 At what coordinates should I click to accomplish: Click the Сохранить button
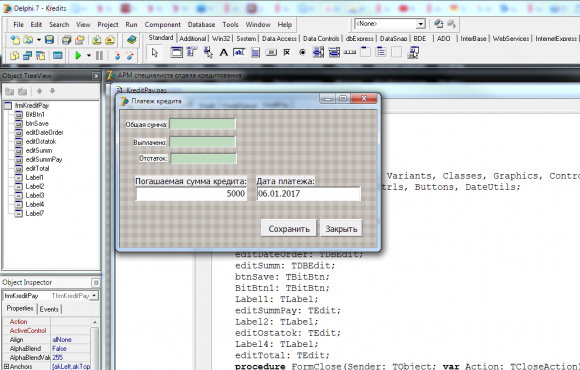point(289,229)
